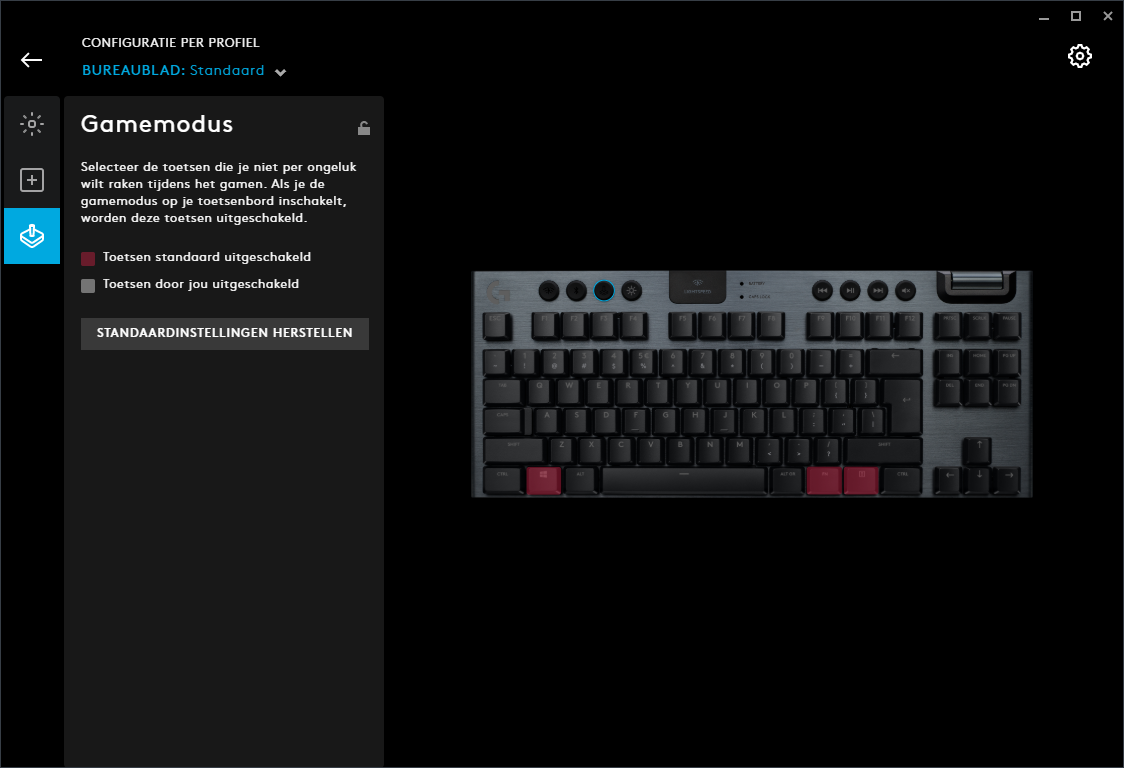Select the spacebar on the keyboard image
The width and height of the screenshot is (1124, 768).
[684, 480]
